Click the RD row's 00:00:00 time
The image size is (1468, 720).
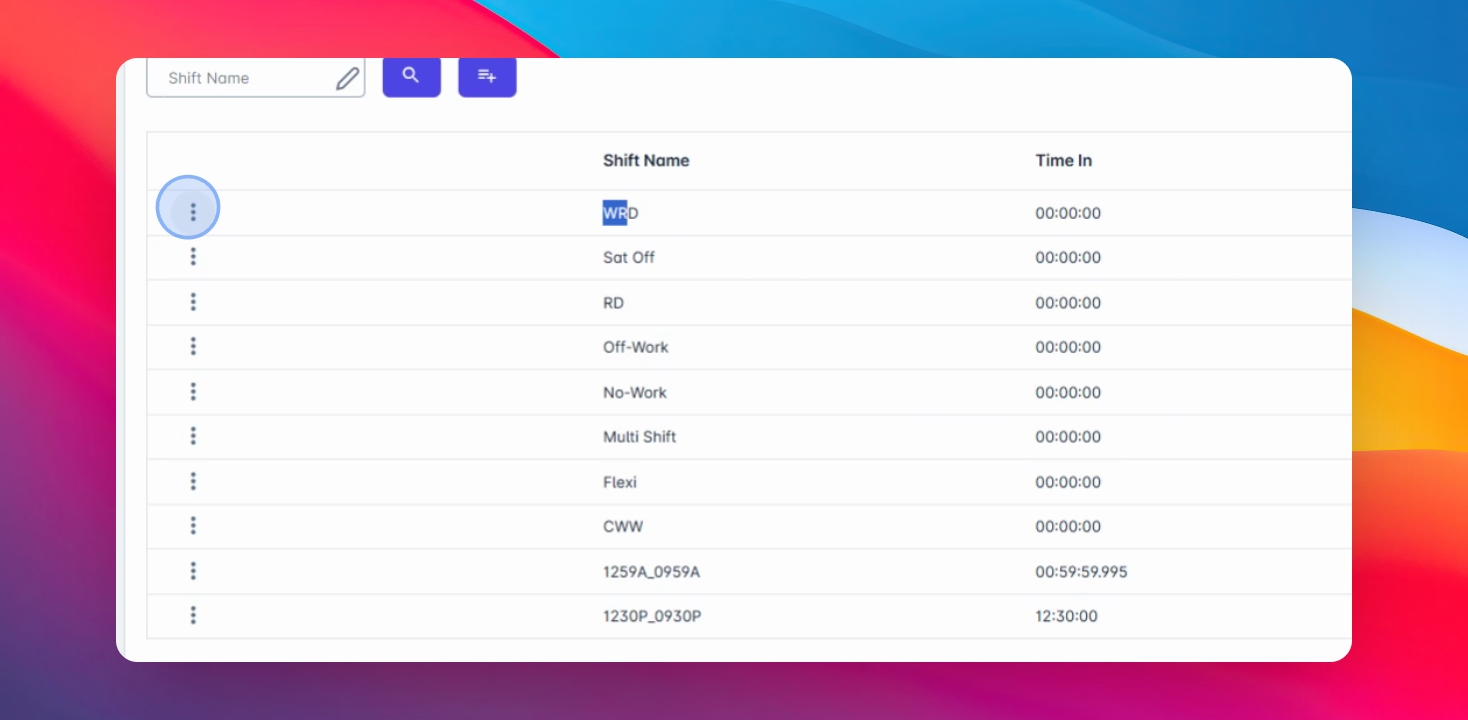1068,303
